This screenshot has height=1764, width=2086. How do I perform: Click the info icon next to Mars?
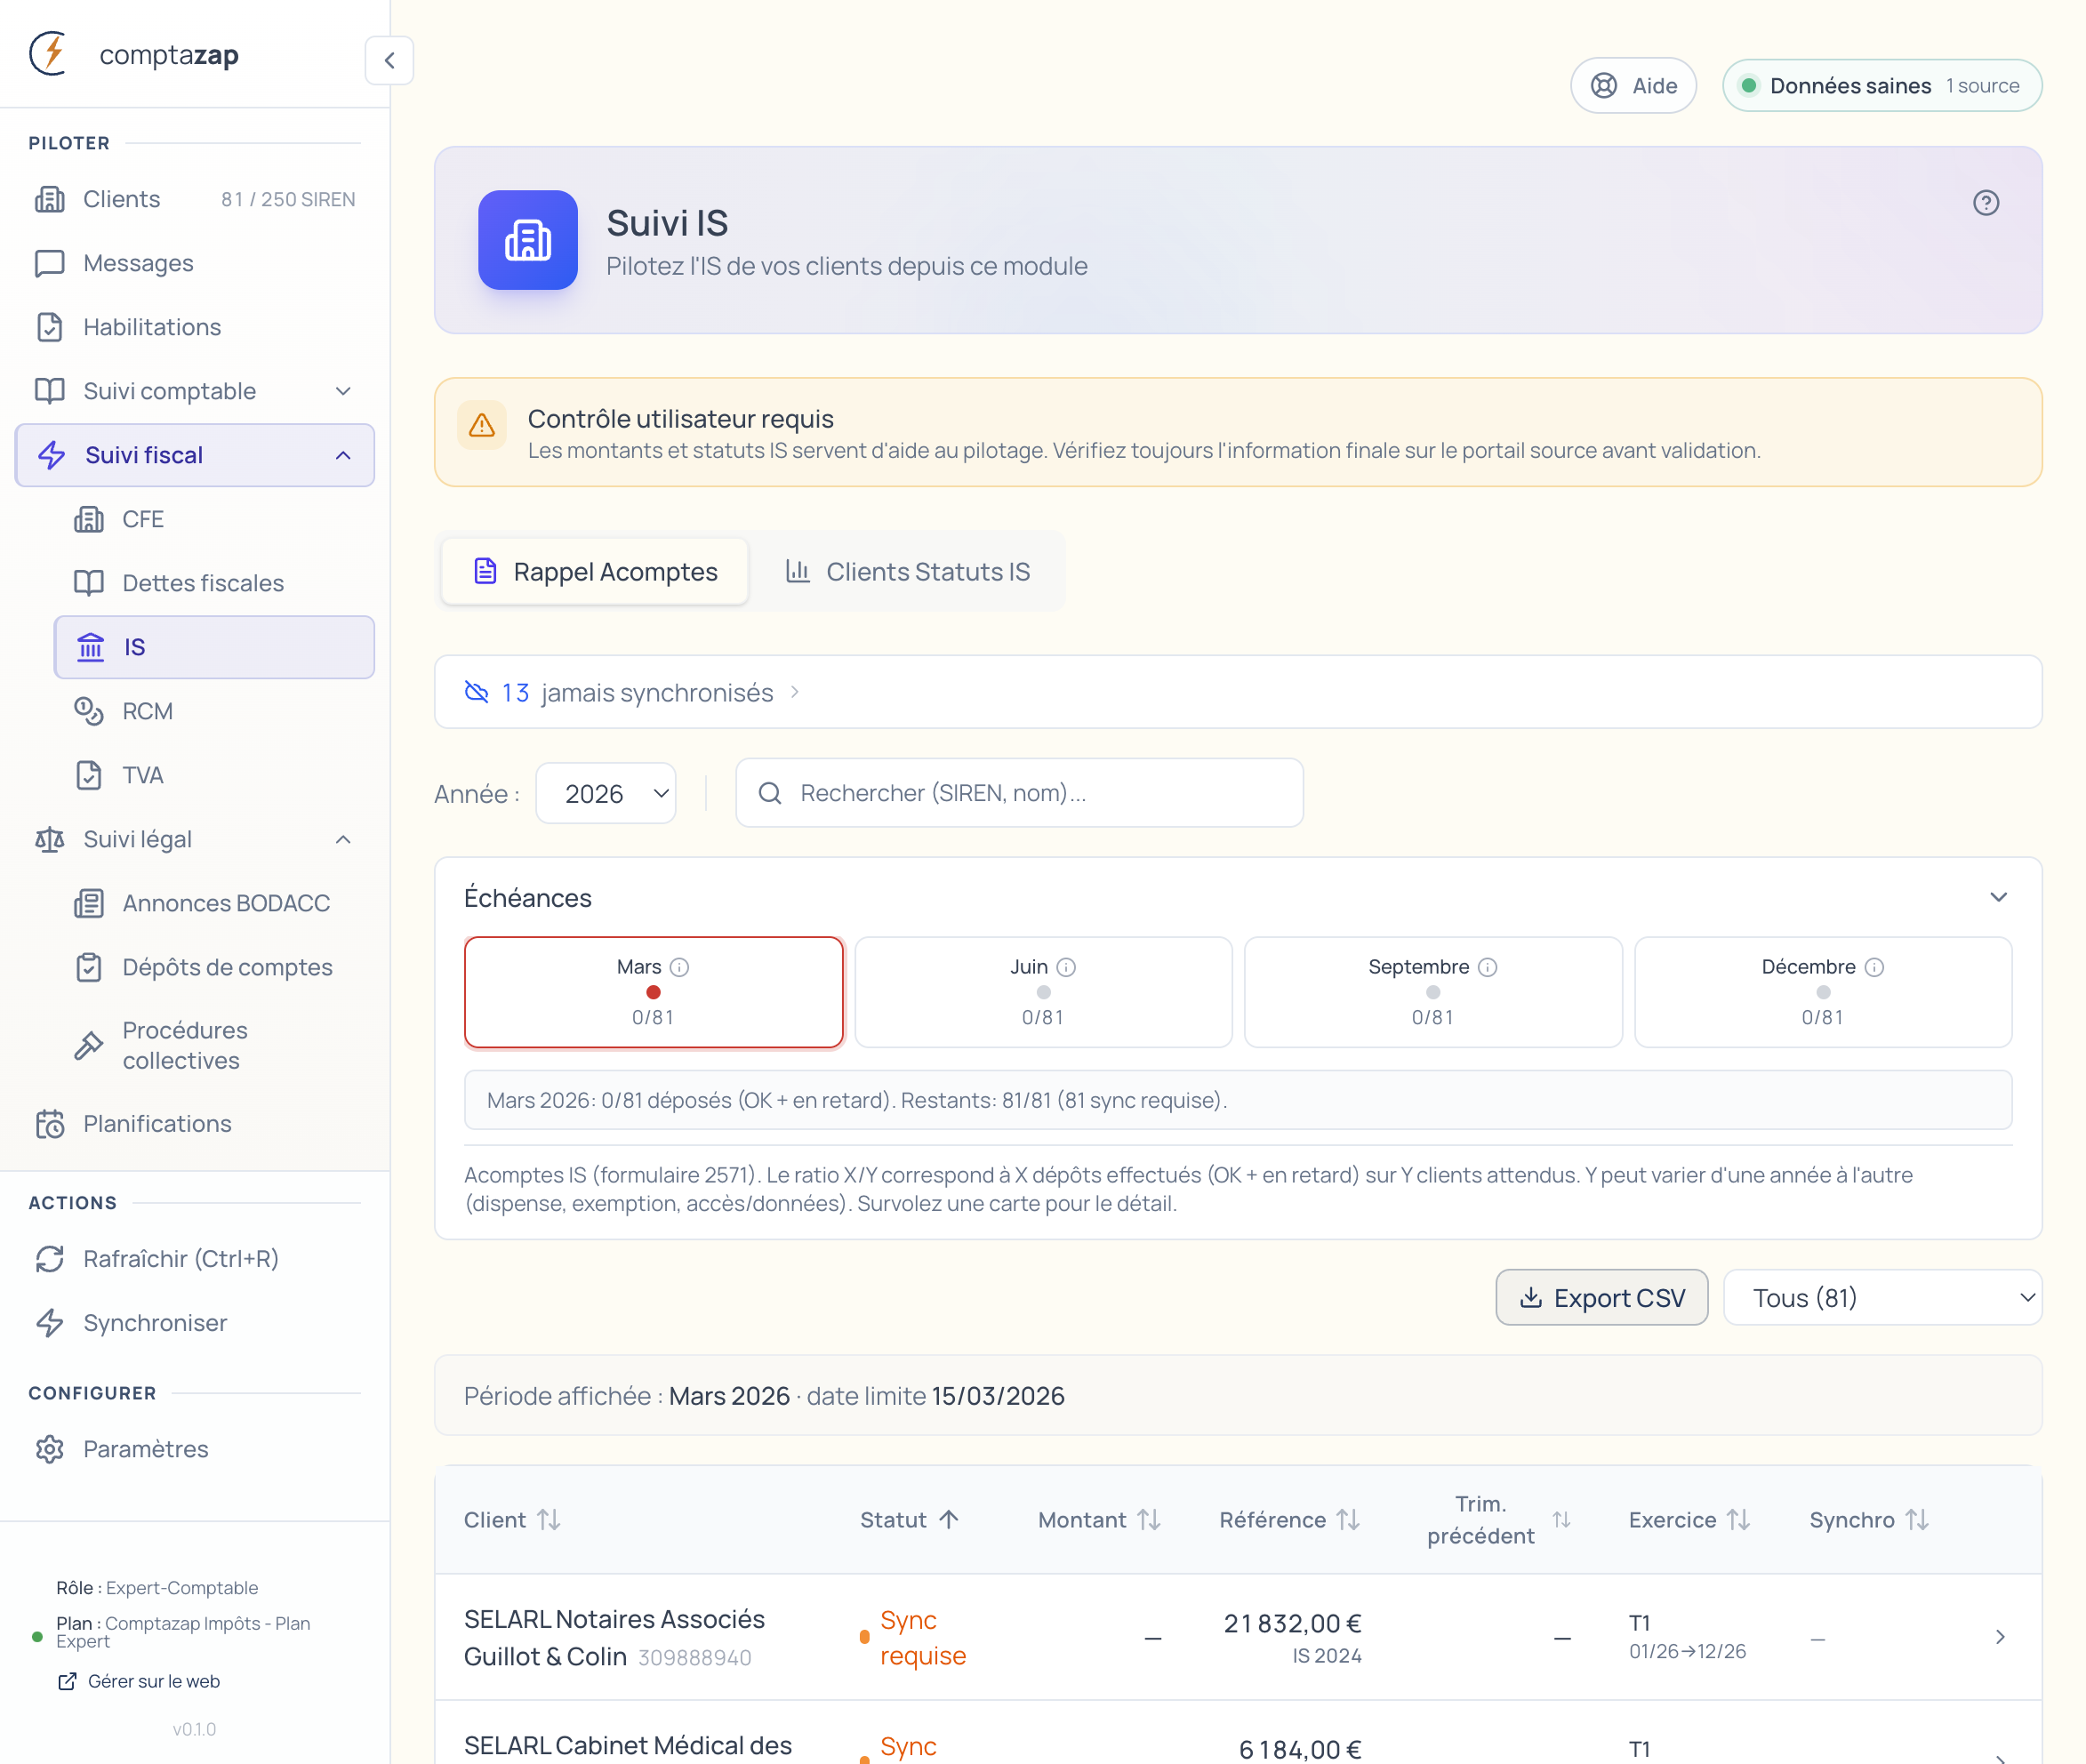(x=680, y=967)
